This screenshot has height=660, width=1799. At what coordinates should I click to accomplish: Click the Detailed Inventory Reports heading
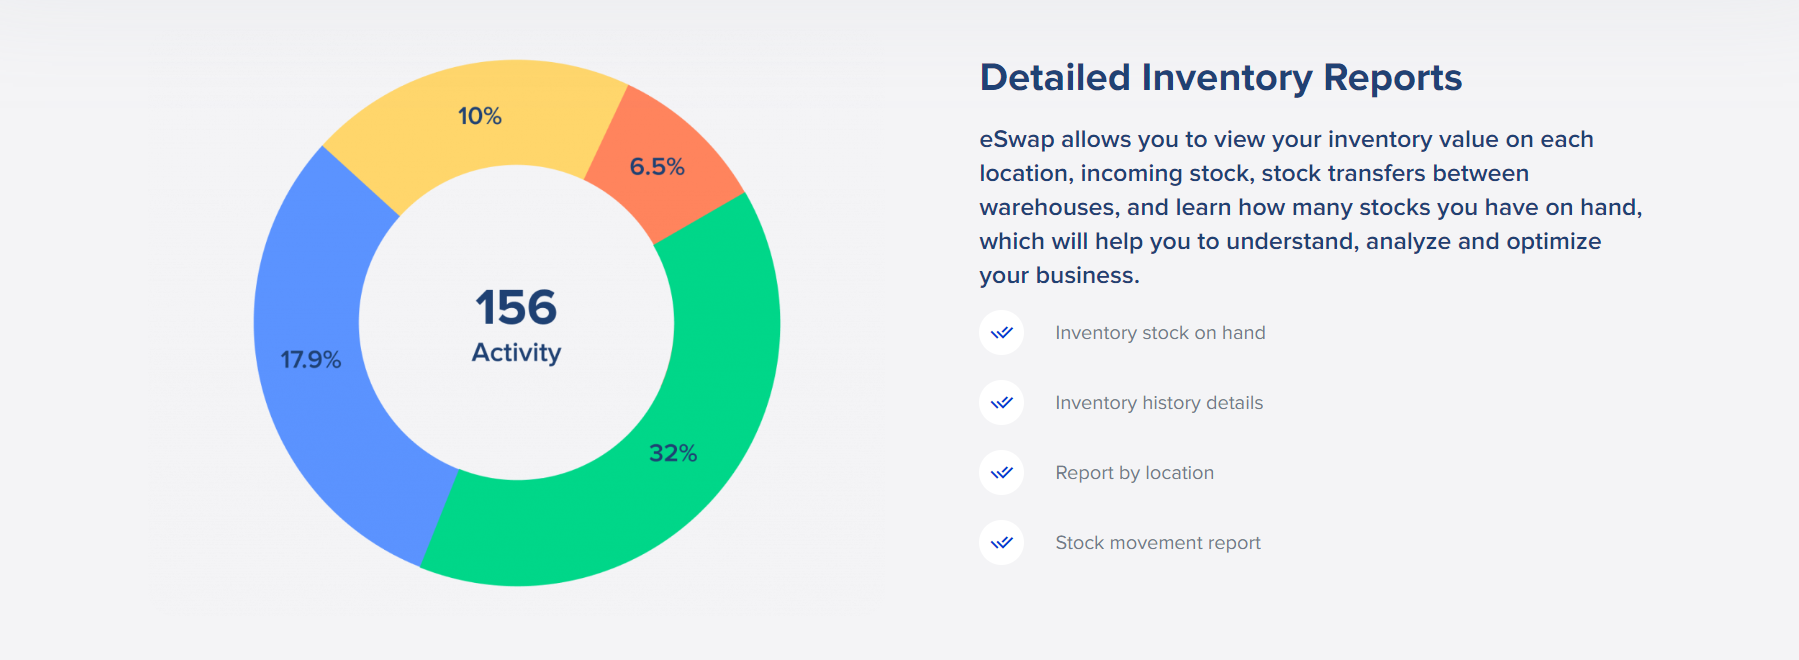(1220, 78)
